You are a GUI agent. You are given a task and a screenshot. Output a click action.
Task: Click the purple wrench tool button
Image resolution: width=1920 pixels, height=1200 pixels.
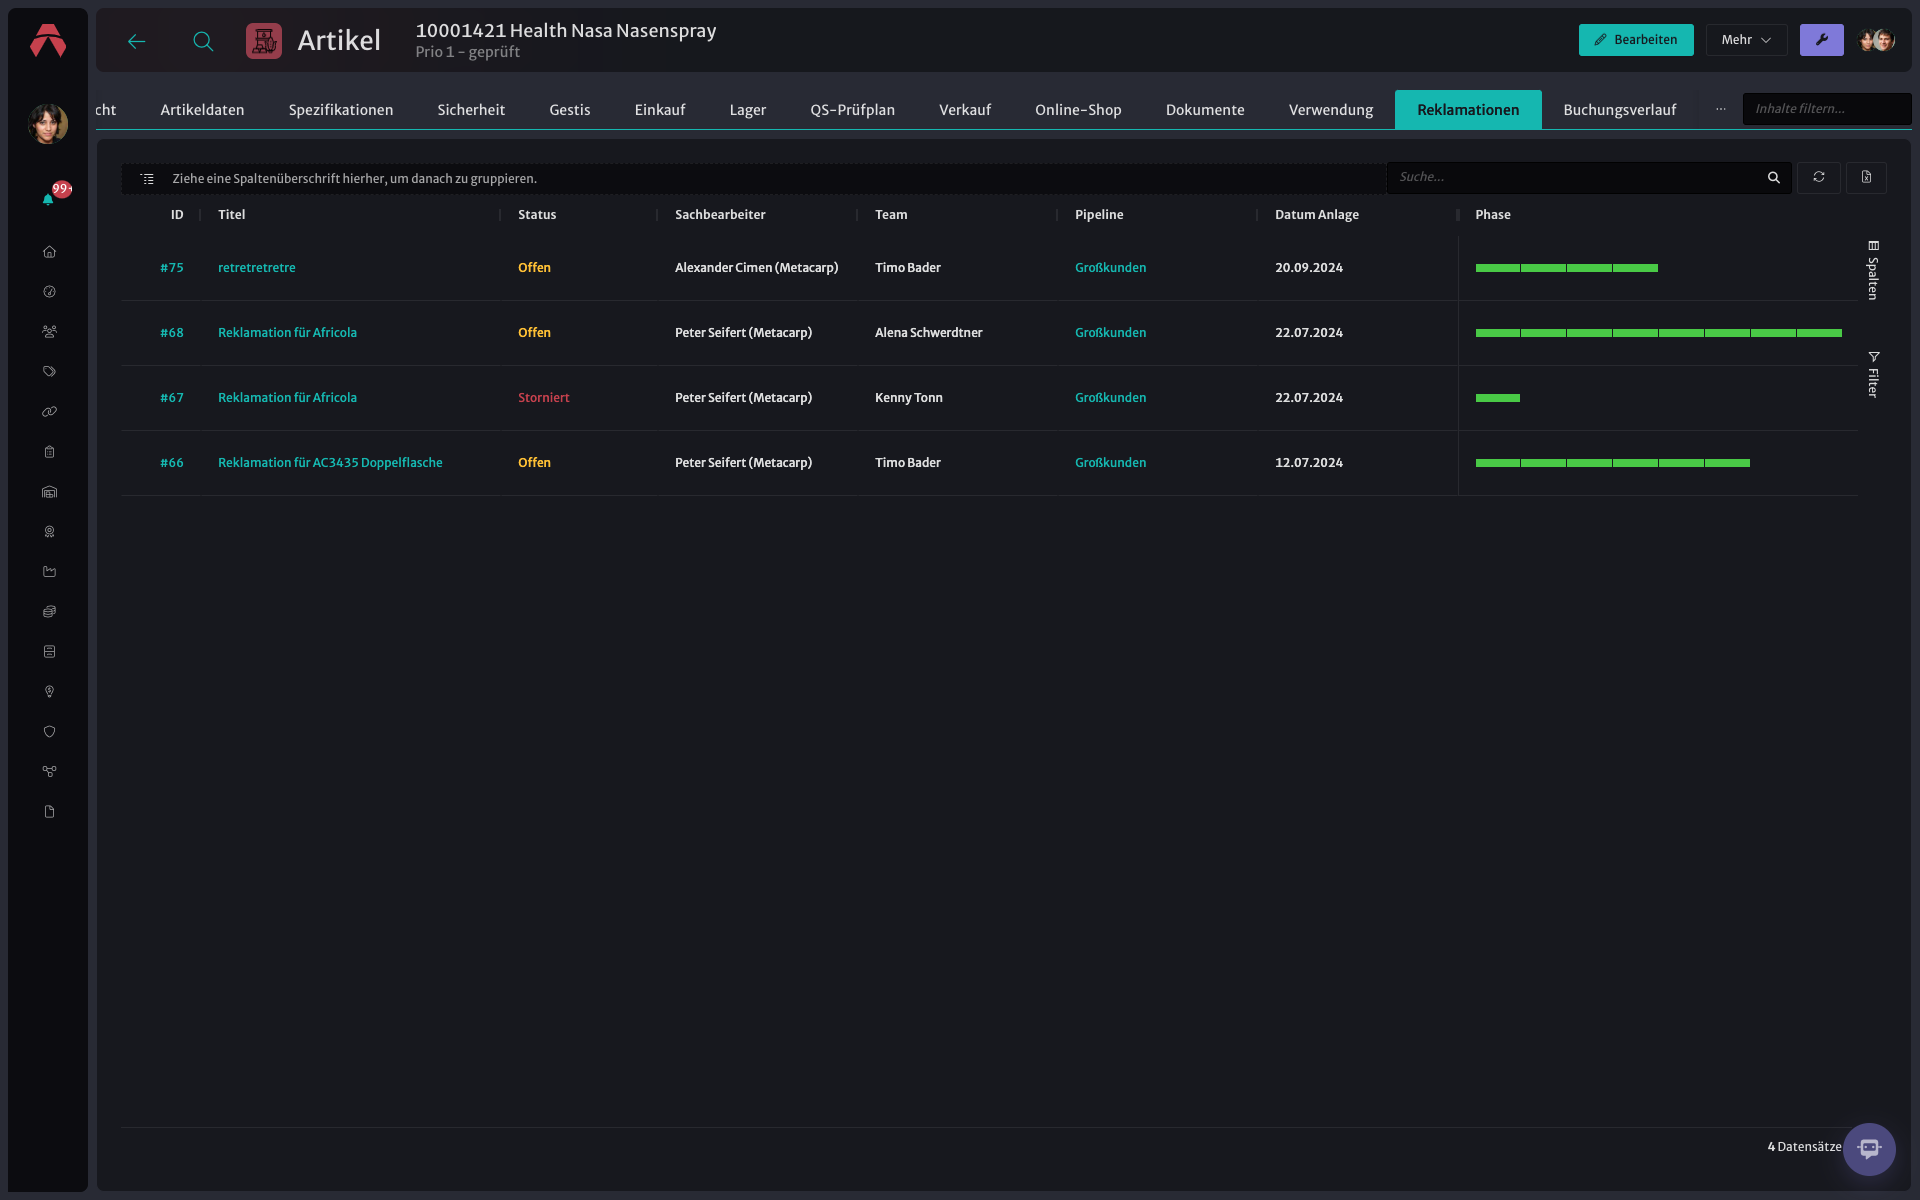coord(1822,40)
